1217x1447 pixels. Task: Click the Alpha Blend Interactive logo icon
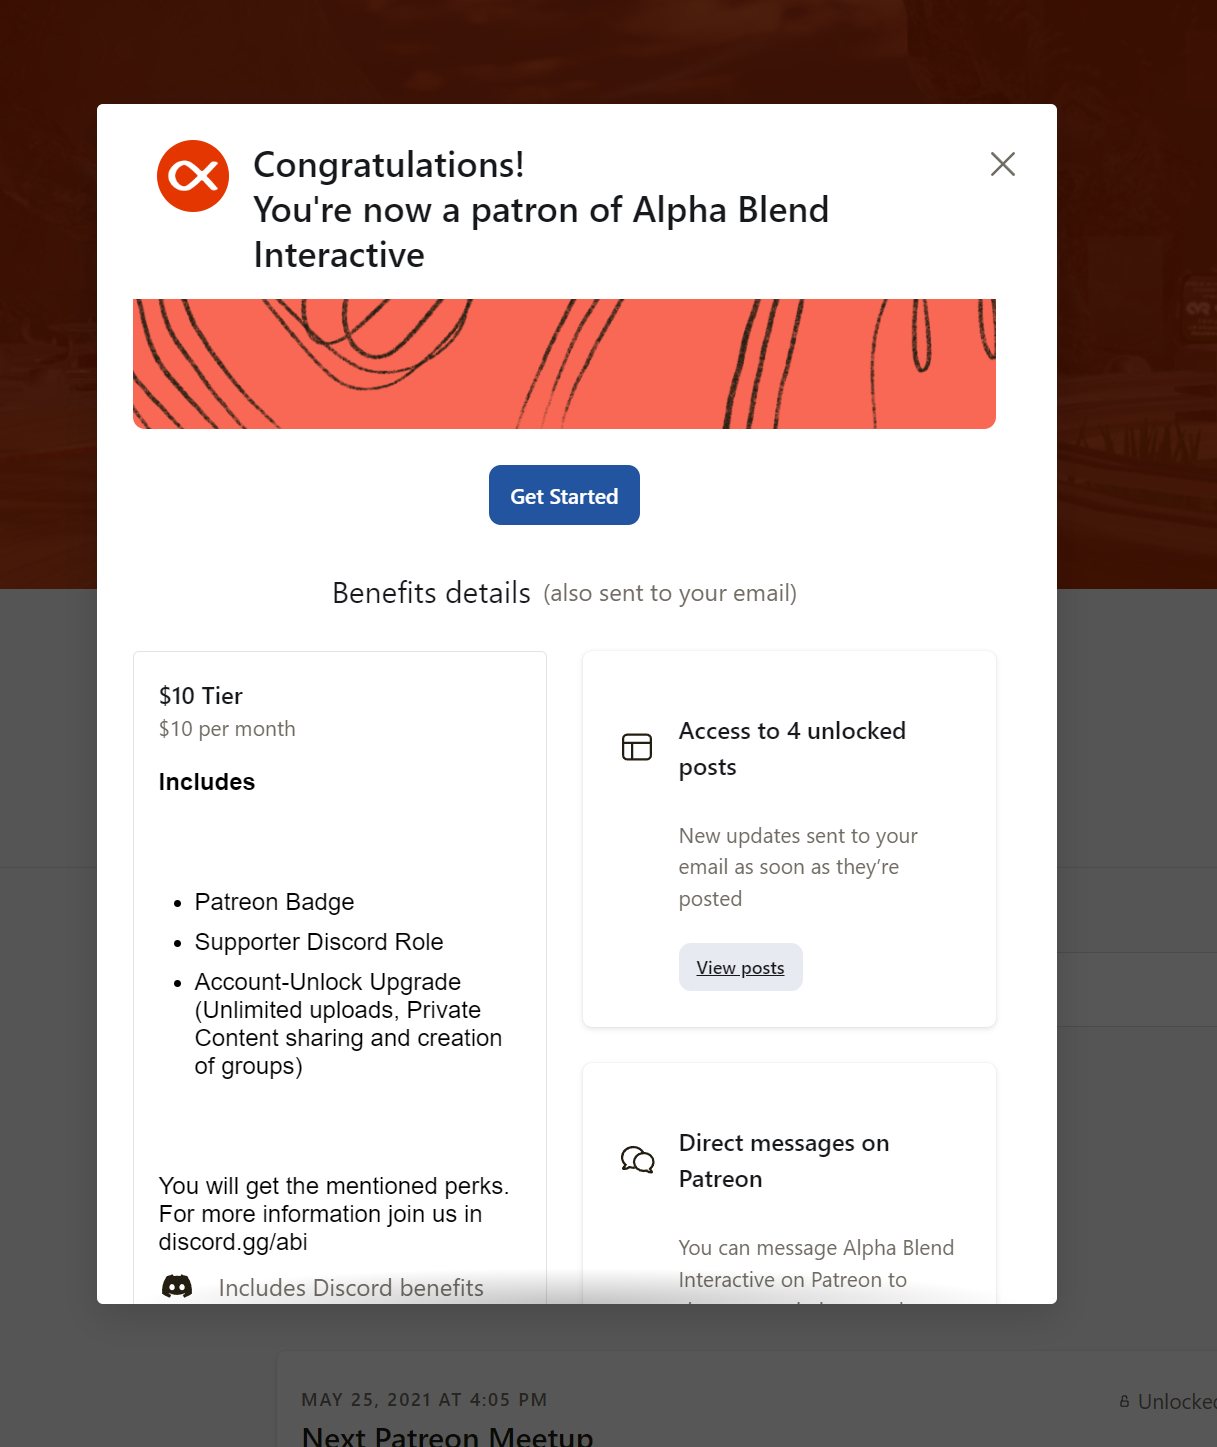tap(193, 176)
